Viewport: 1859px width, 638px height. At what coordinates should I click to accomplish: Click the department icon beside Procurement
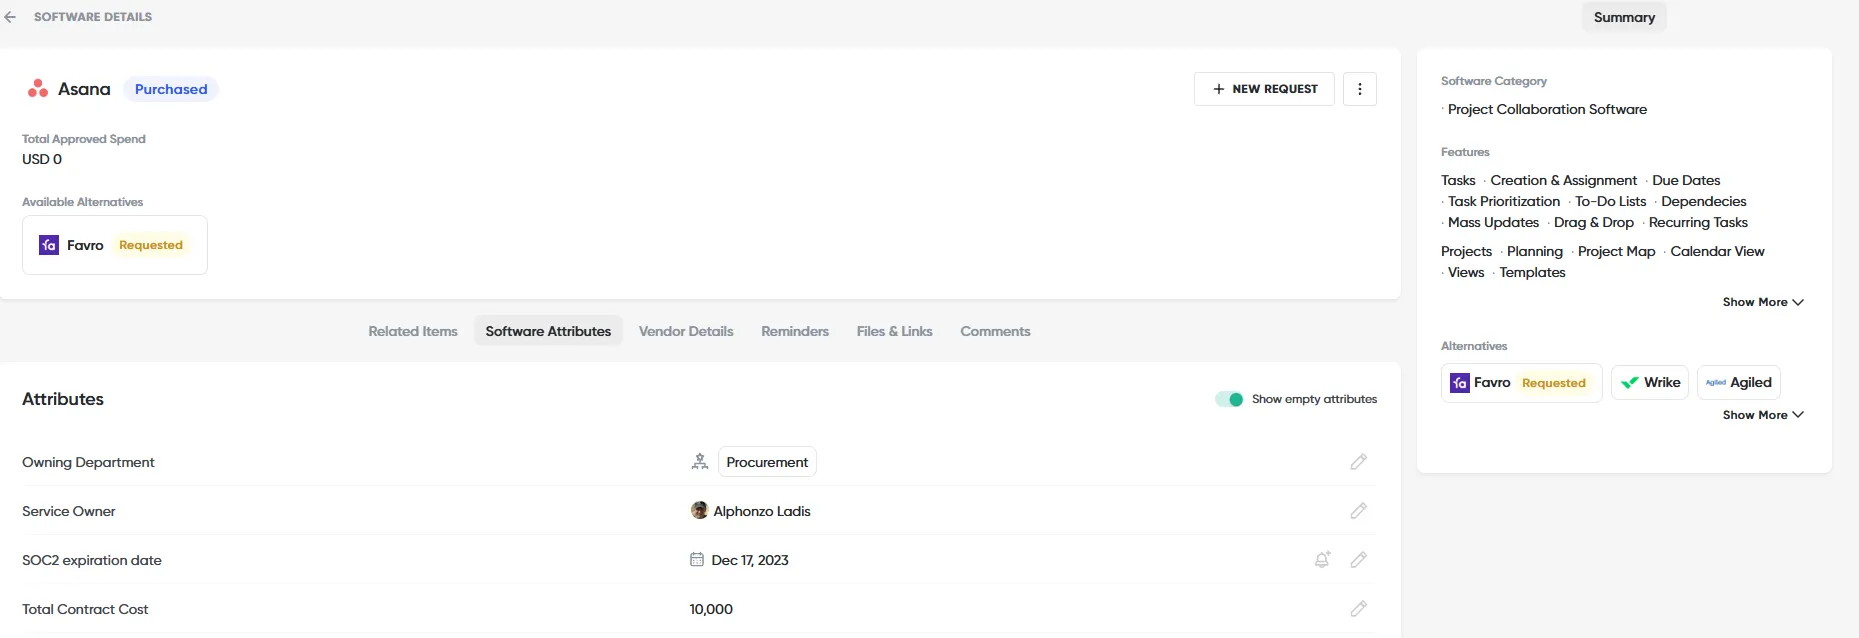[x=700, y=462]
